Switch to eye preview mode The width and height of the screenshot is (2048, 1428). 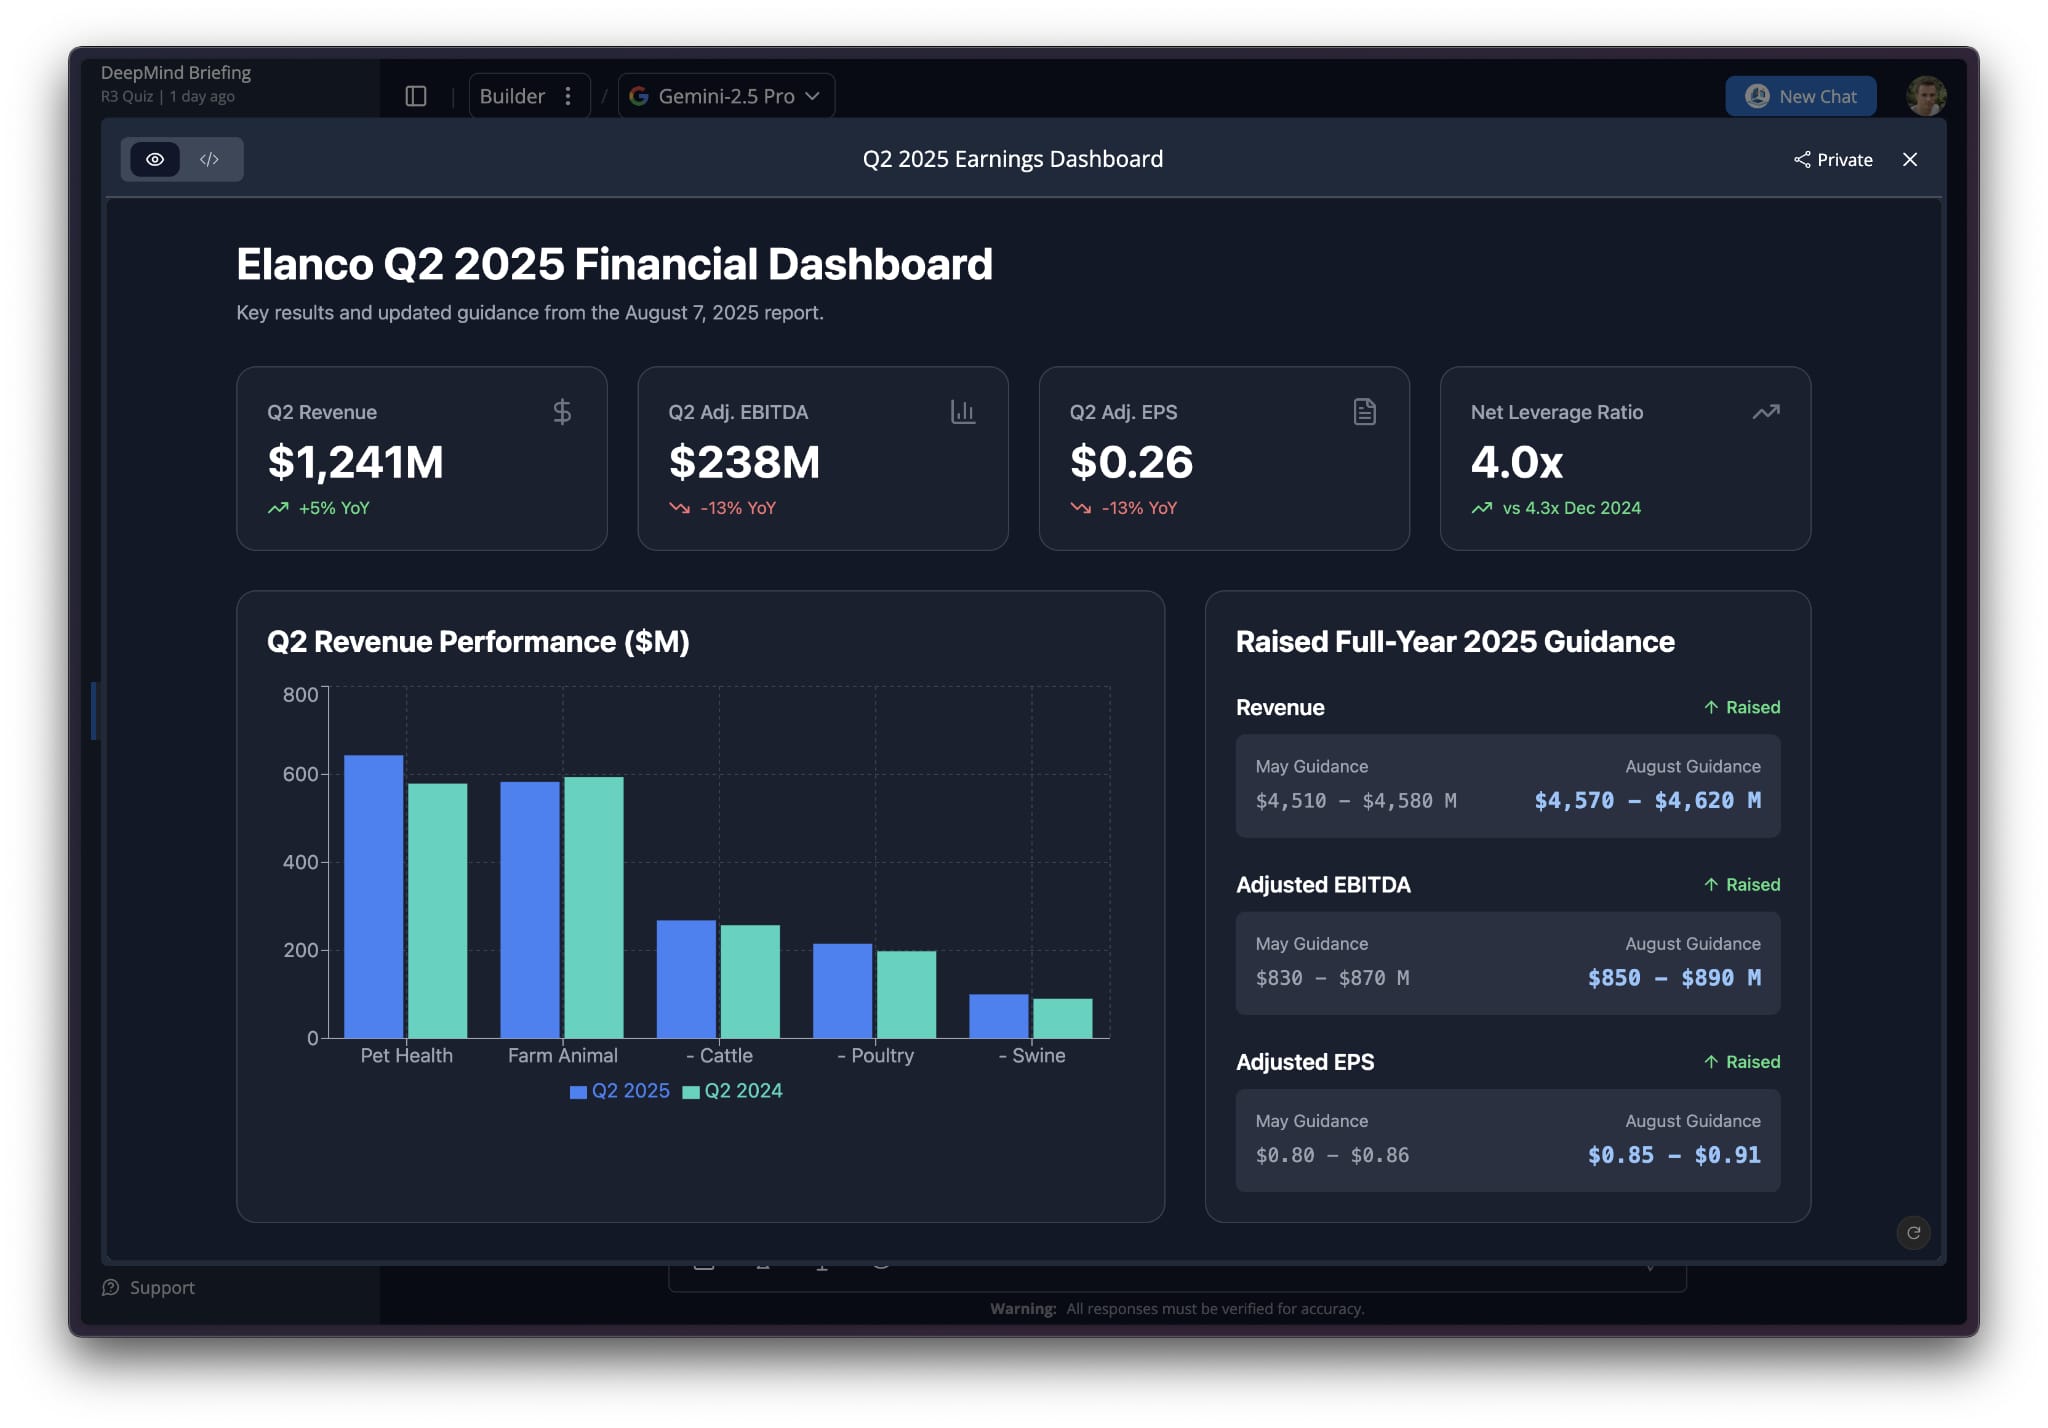coord(155,159)
